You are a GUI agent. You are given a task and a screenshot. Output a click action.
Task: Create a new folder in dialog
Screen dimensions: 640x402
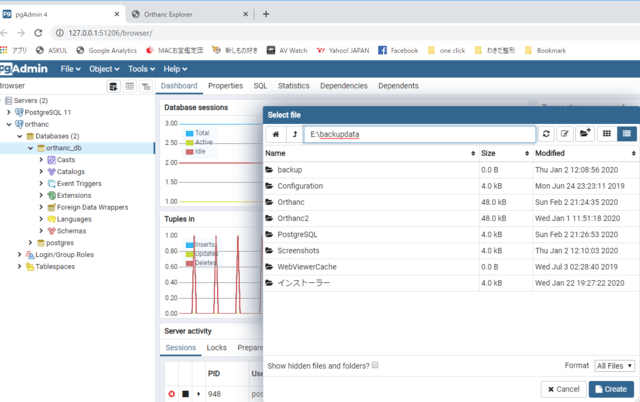point(585,133)
